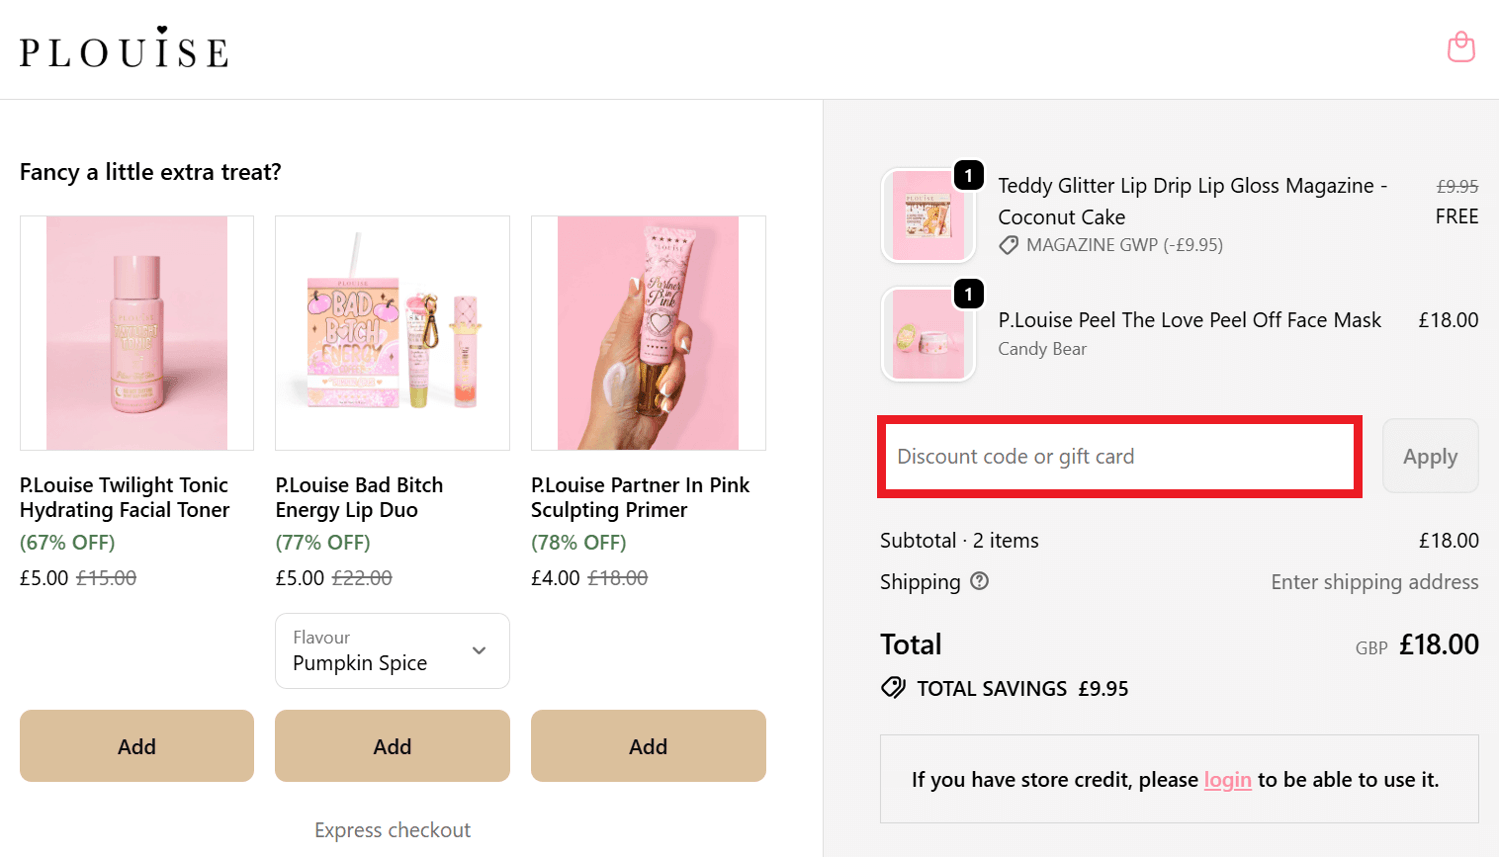Click the PLOUISE logo
The height and width of the screenshot is (857, 1500).
pos(122,48)
